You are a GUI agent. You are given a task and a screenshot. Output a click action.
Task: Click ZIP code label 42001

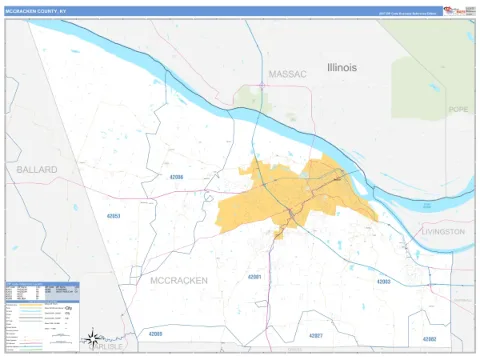click(254, 277)
